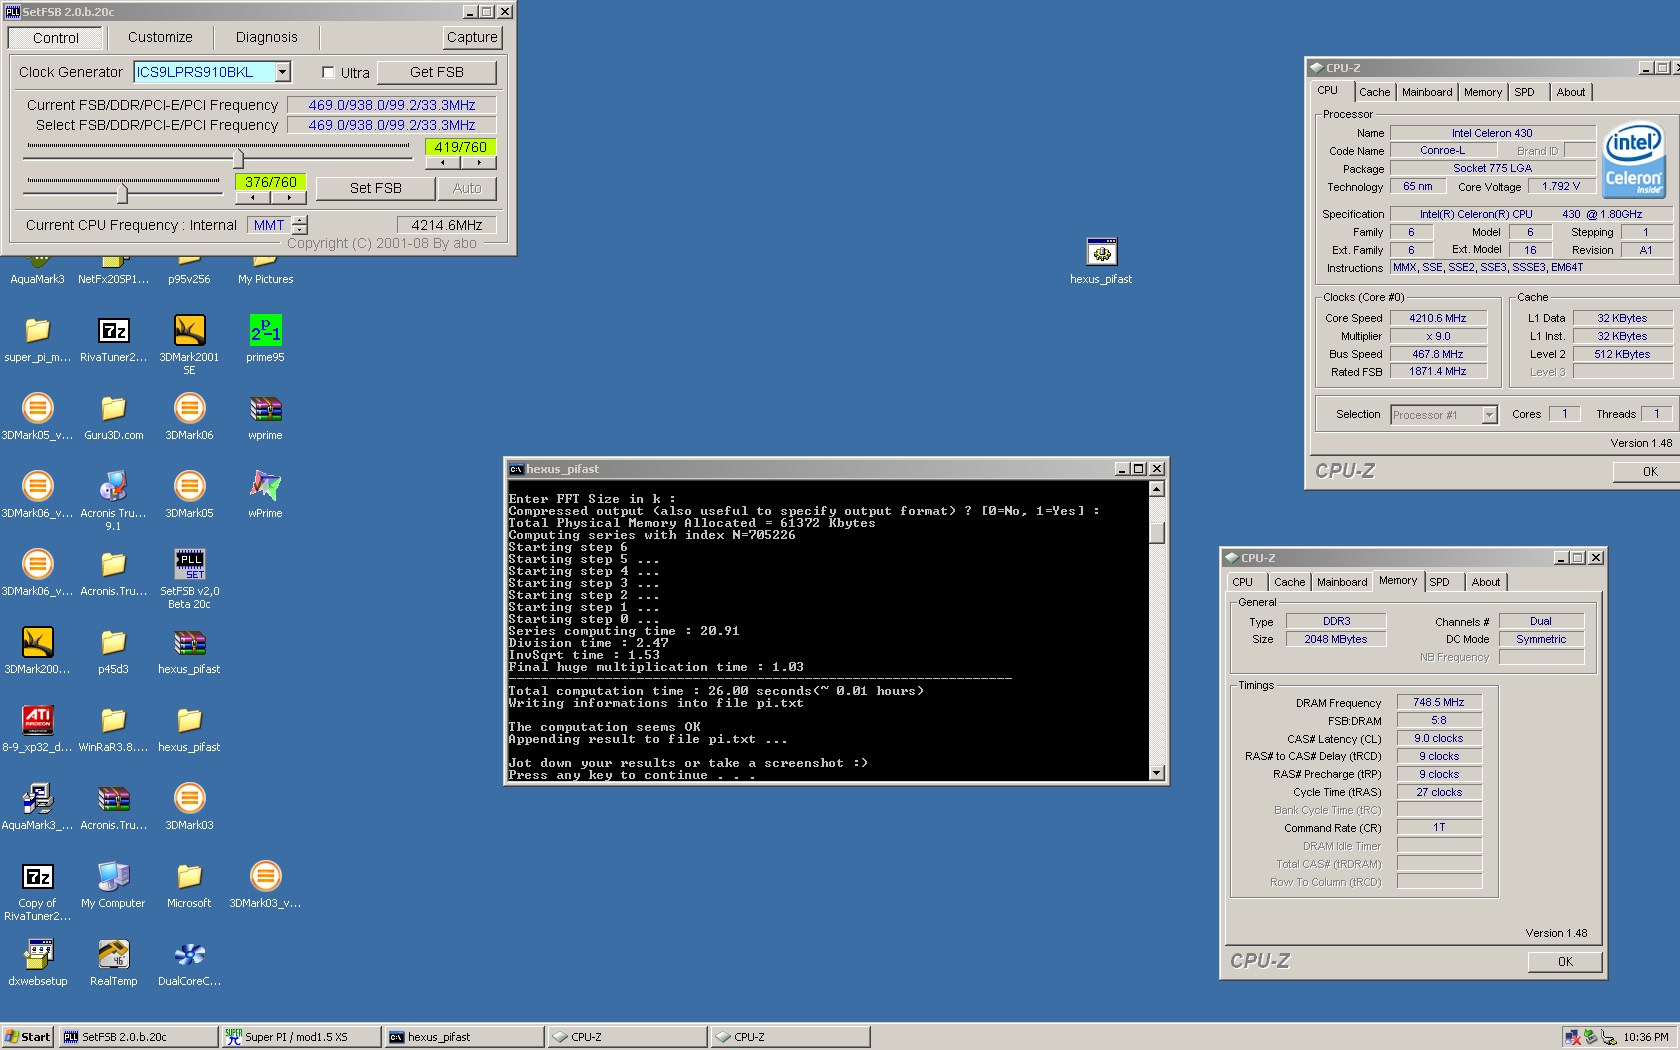1680x1050 pixels.
Task: Switch to hexus_pifast taskbar item
Action: pyautogui.click(x=464, y=1037)
